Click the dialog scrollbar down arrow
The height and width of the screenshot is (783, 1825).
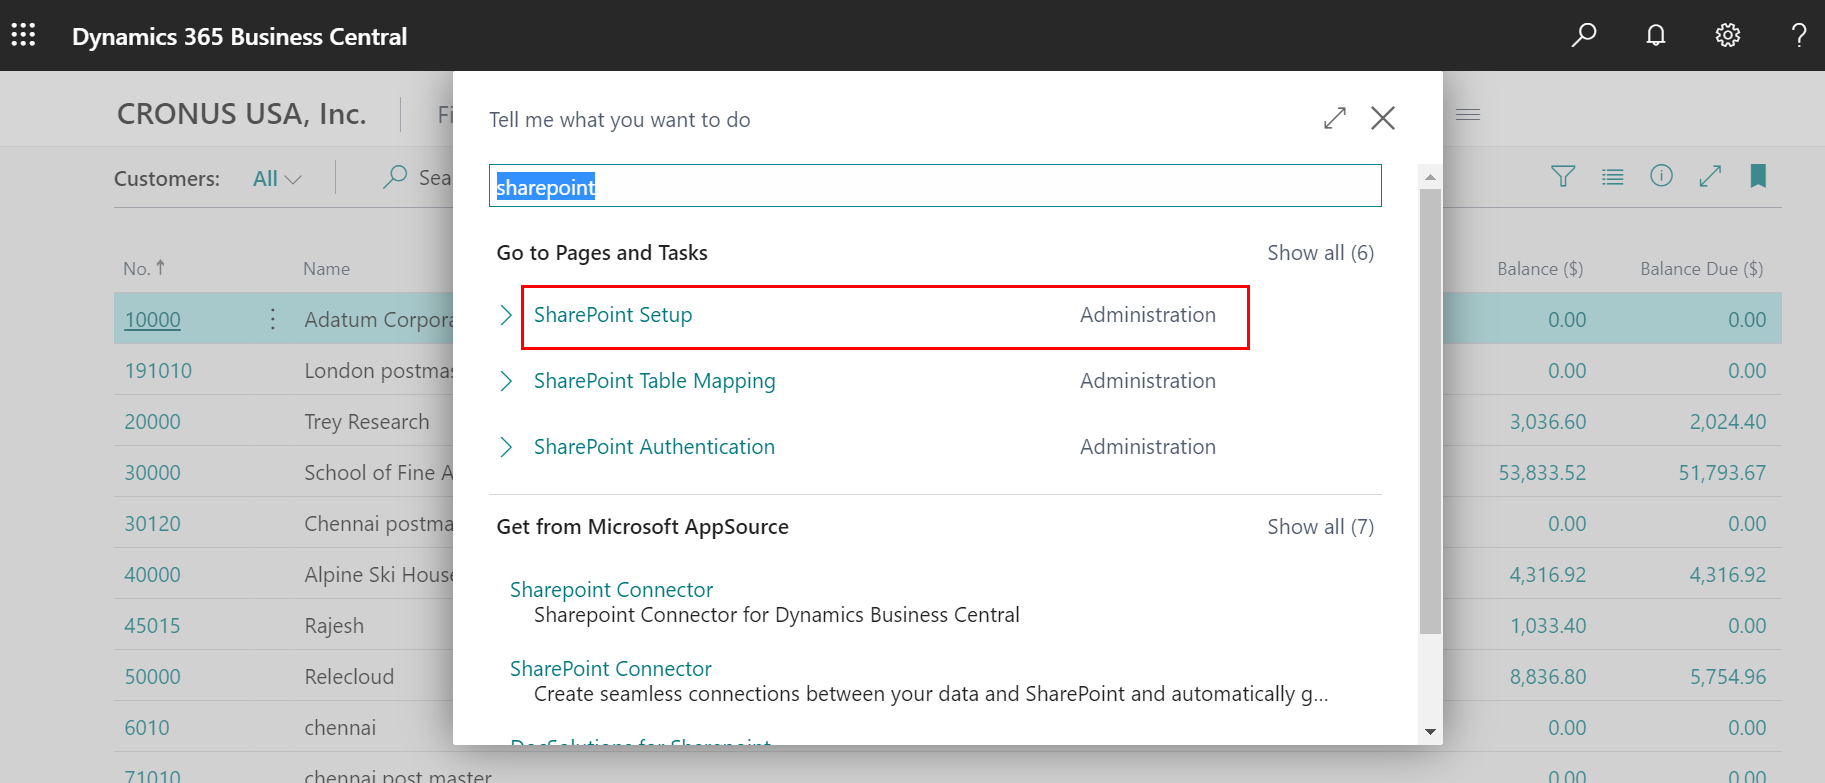point(1430,732)
